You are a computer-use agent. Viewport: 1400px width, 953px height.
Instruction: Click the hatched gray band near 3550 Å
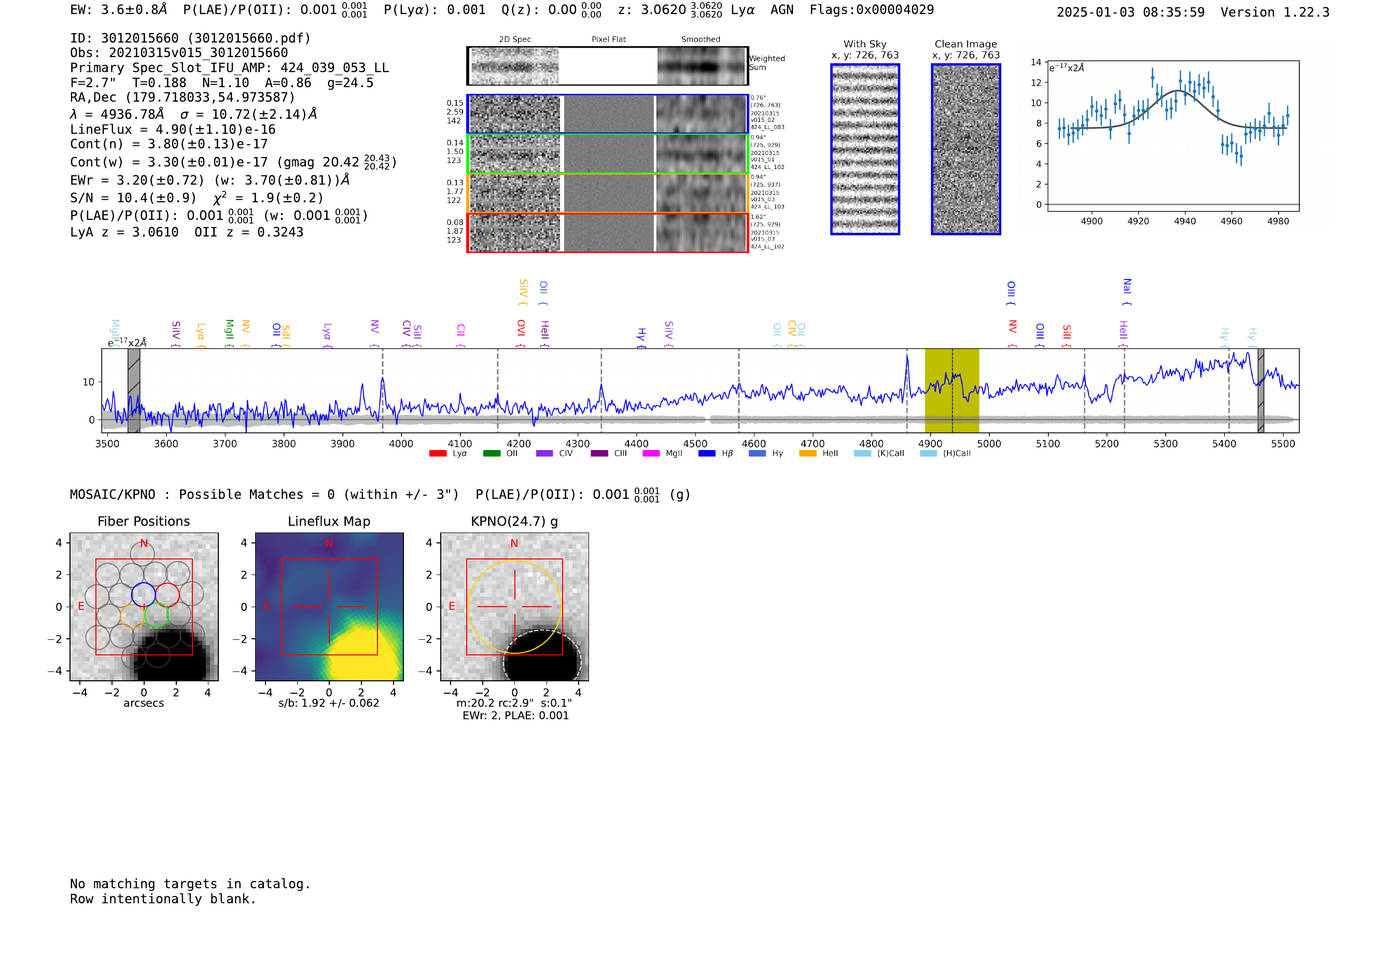(134, 390)
